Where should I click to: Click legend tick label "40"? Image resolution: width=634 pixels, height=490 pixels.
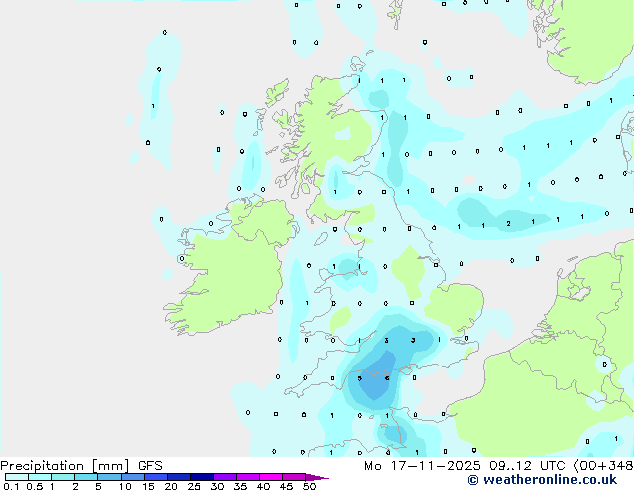[x=263, y=486]
